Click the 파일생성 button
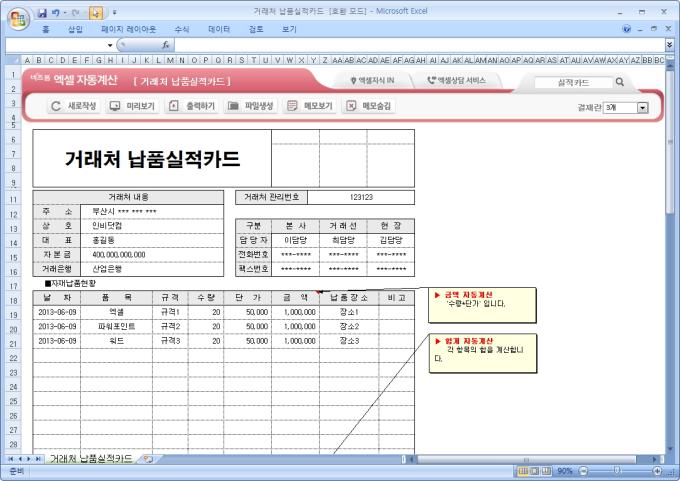Viewport: 680px width, 481px height. 251,106
